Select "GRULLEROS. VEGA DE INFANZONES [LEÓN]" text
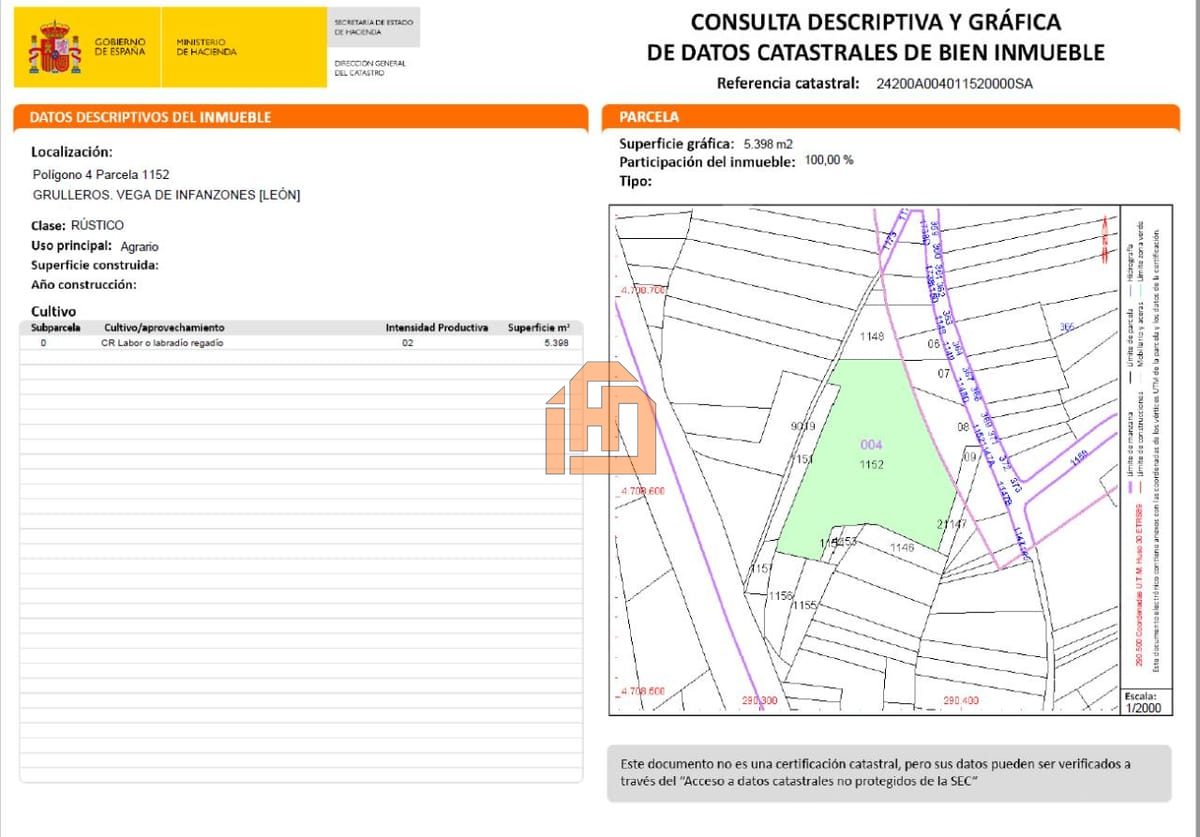Image resolution: width=1200 pixels, height=837 pixels. [x=166, y=195]
